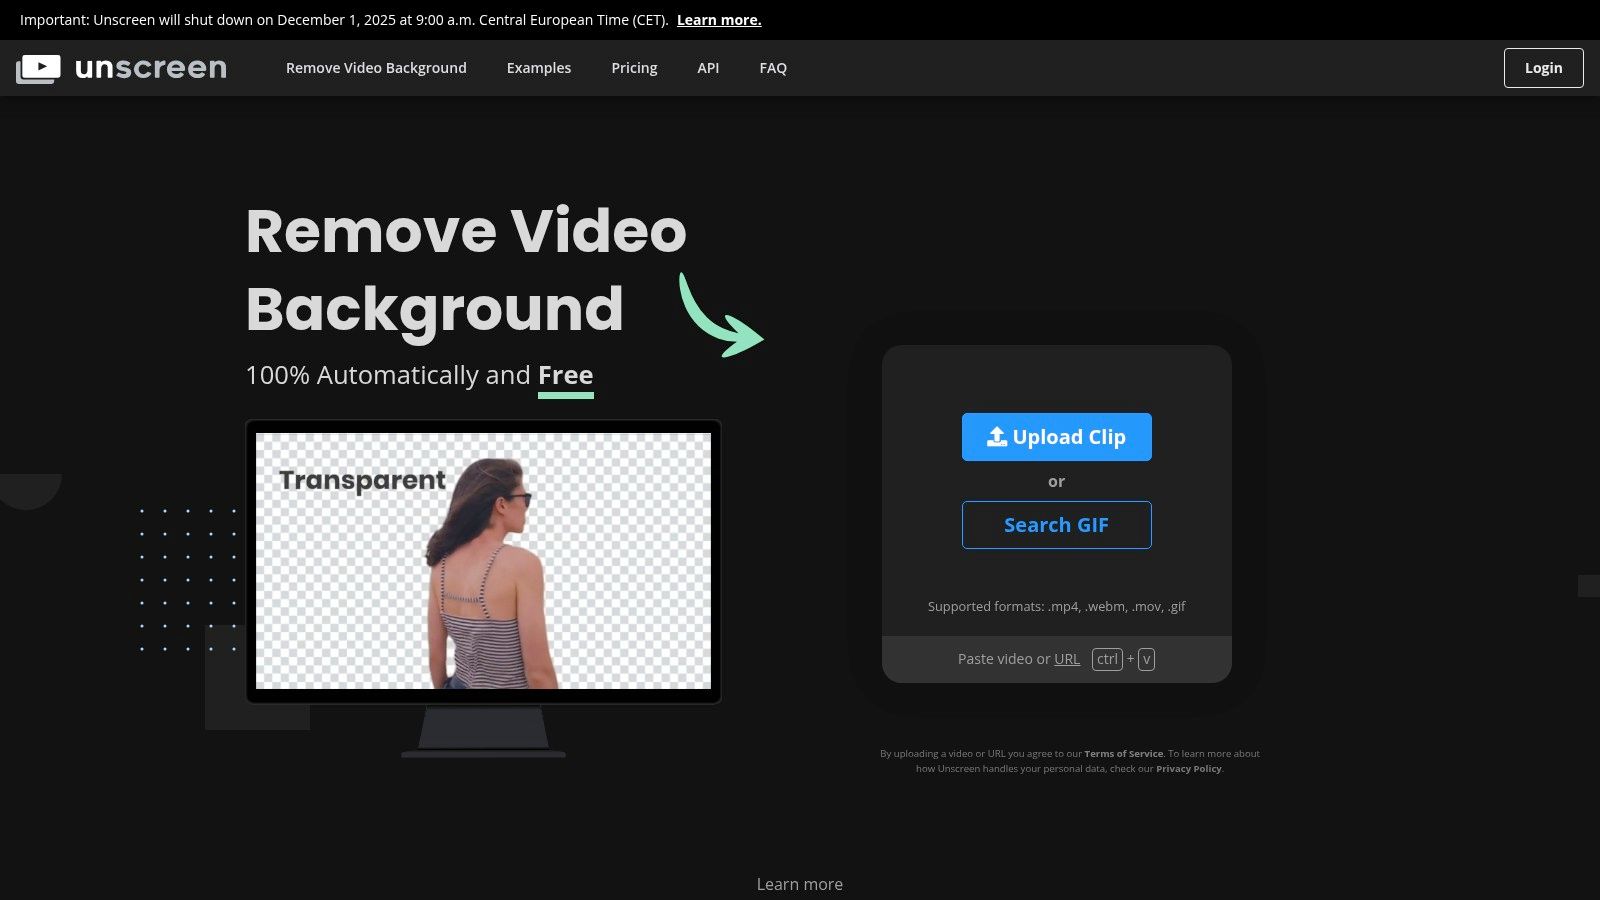The height and width of the screenshot is (900, 1600).
Task: Open the Terms of Service link
Action: [x=1123, y=753]
